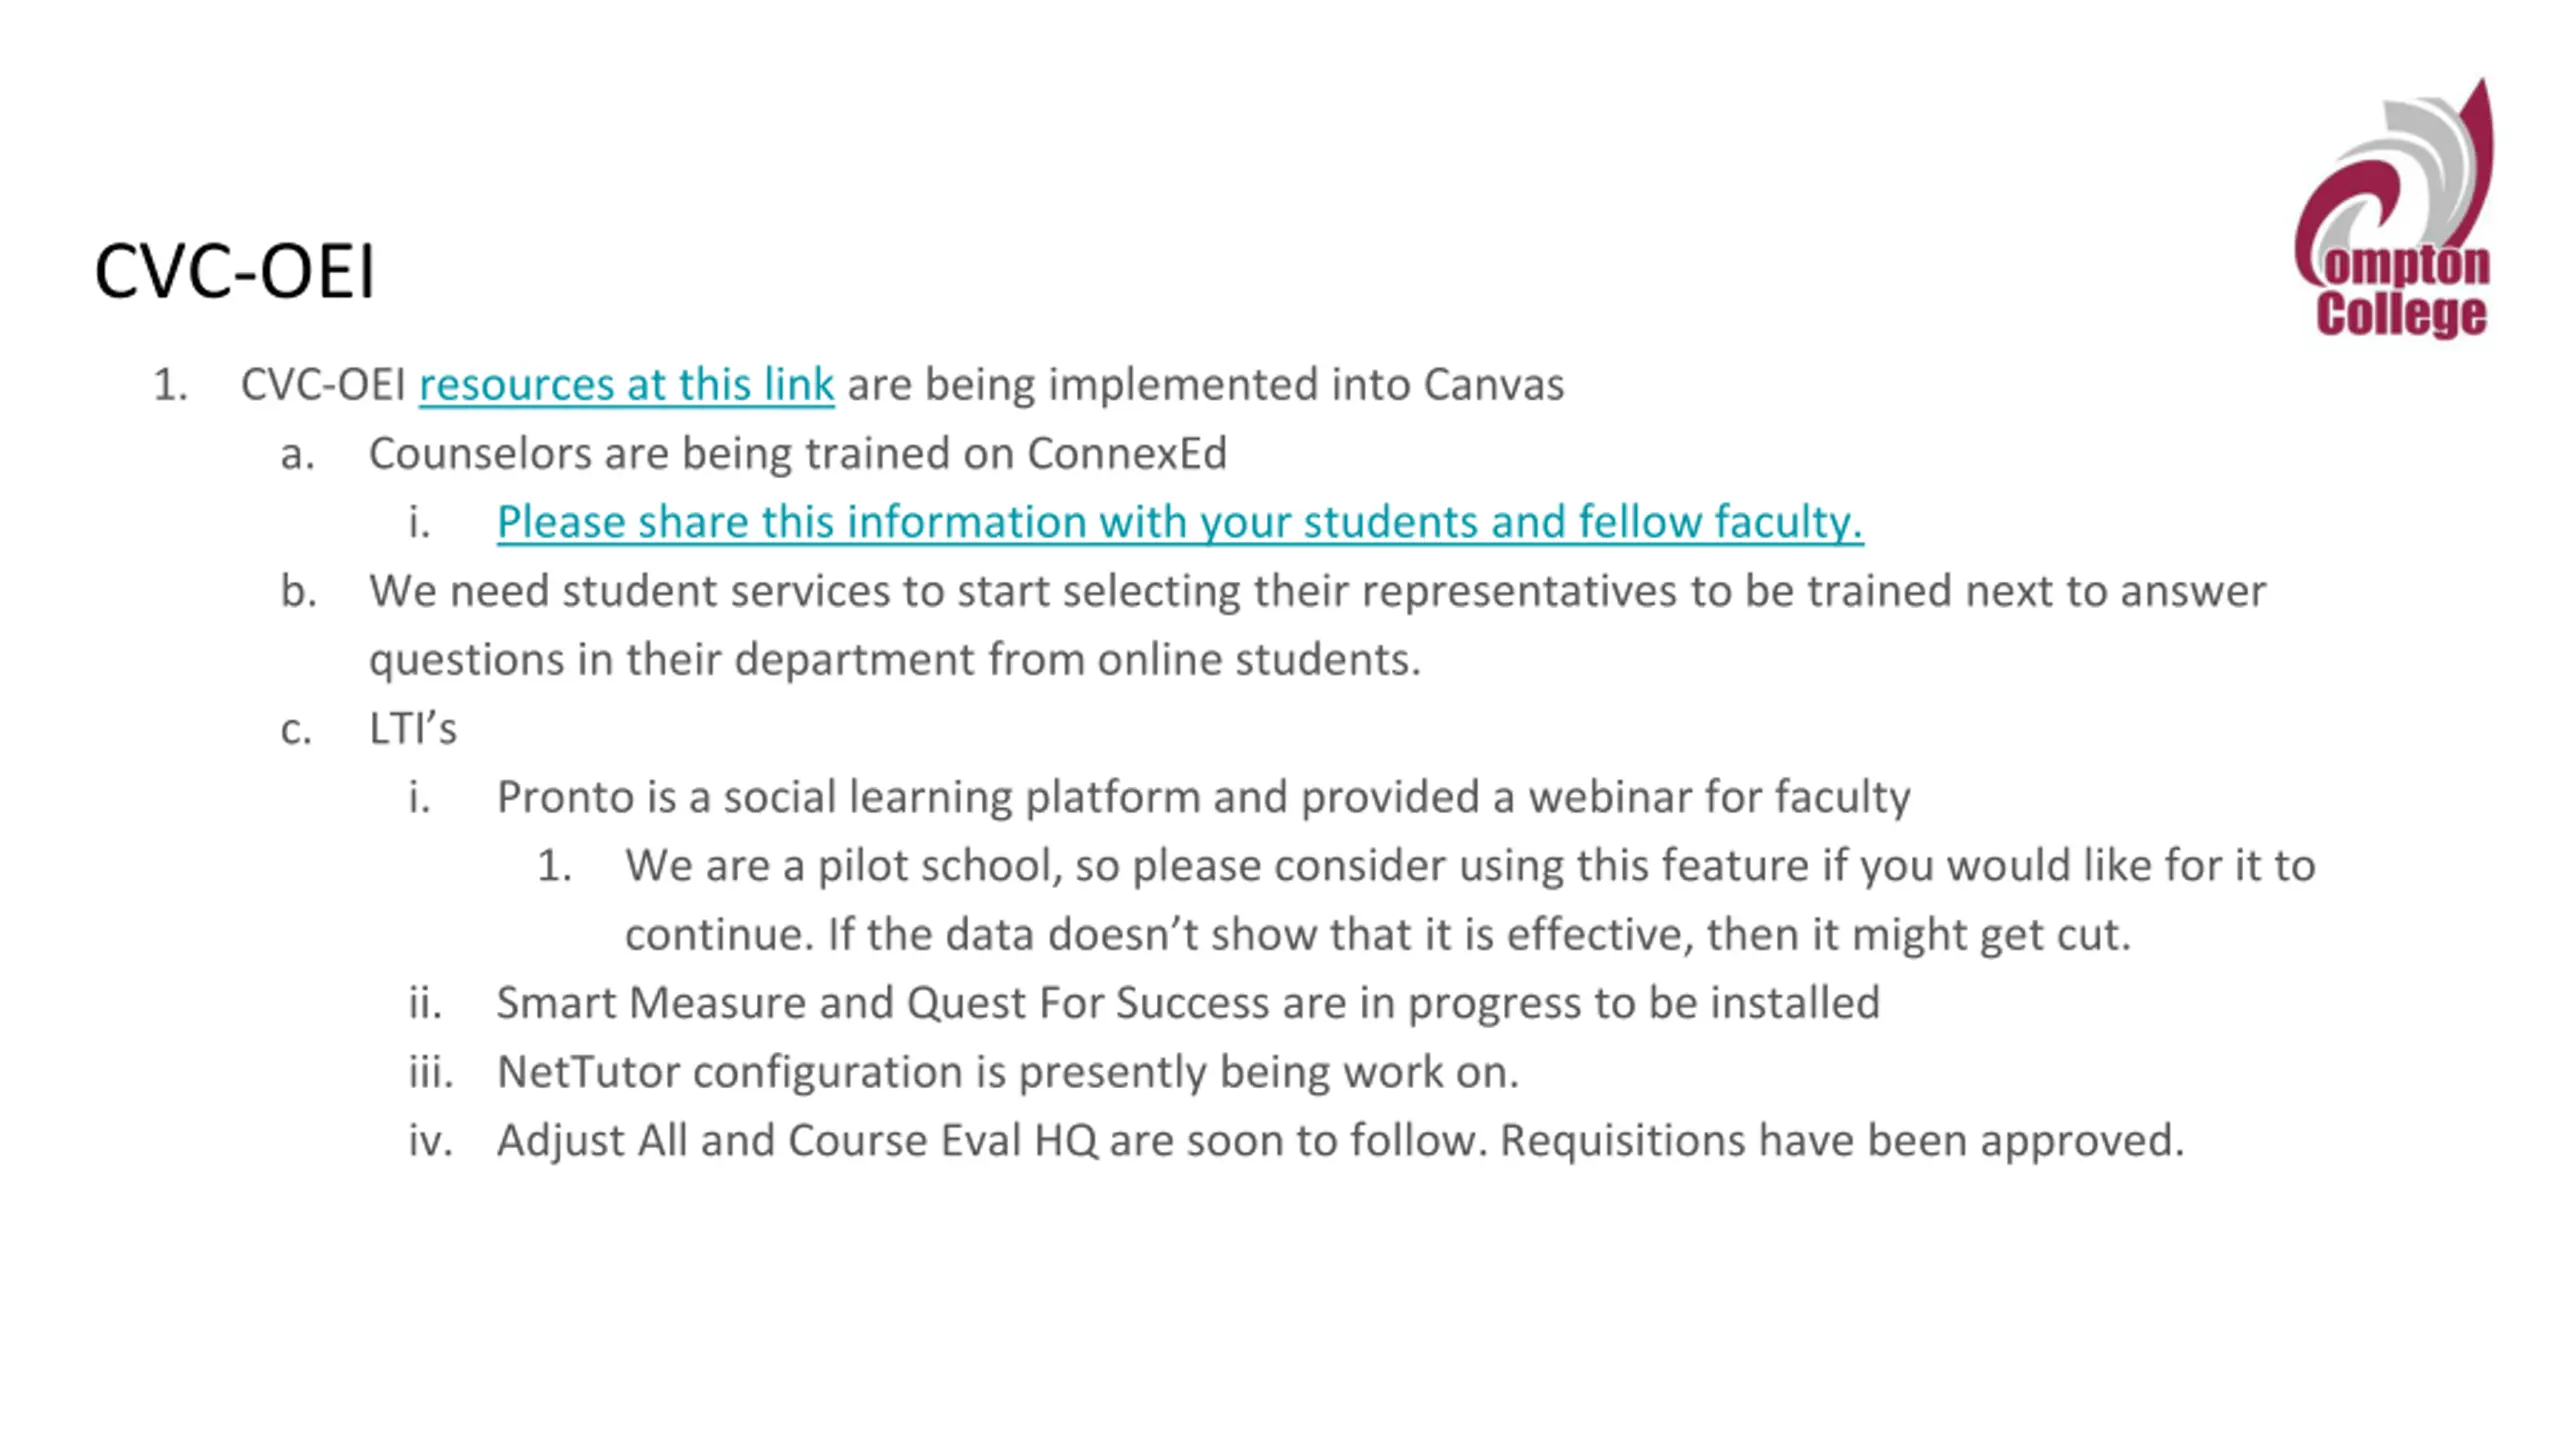This screenshot has width=2560, height=1440.
Task: Click 'continue. If the data doesn't show' line
Action: (1378, 934)
